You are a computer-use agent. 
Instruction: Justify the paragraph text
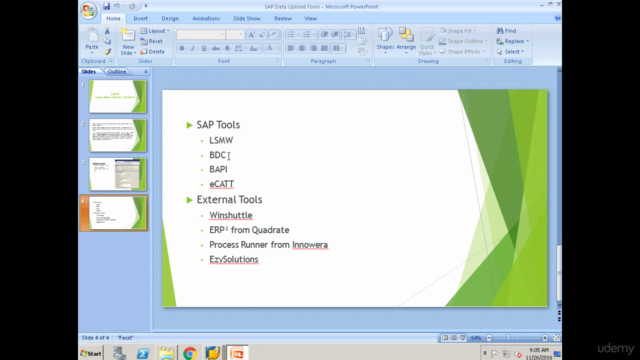coord(324,48)
